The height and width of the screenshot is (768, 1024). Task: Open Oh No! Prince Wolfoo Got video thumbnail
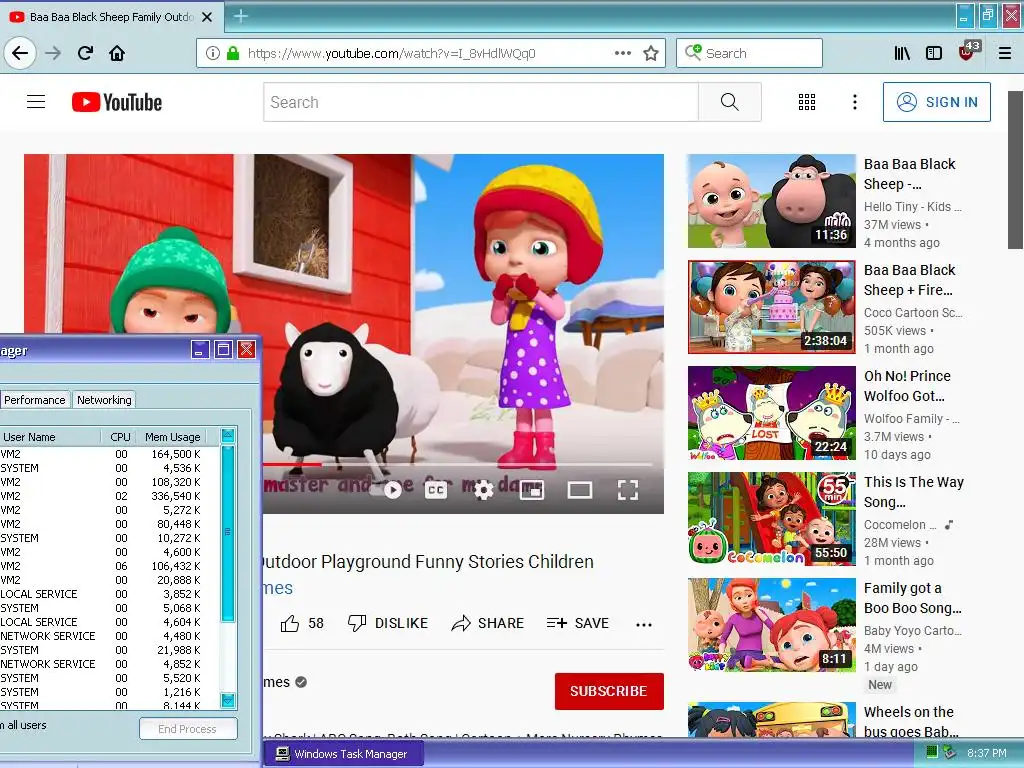tap(771, 413)
